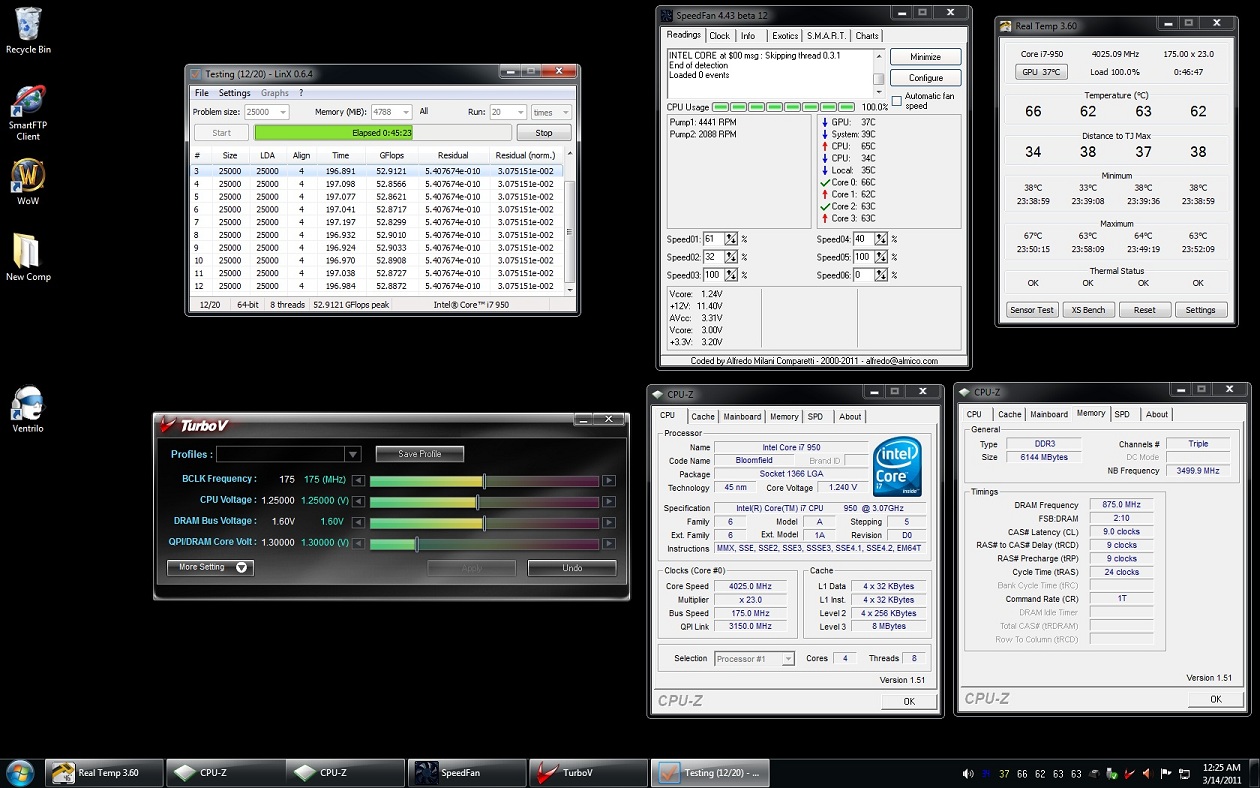Click the Speed03 spinner arrows in SpeedFan
Screen dimensions: 1260x788
(731, 275)
